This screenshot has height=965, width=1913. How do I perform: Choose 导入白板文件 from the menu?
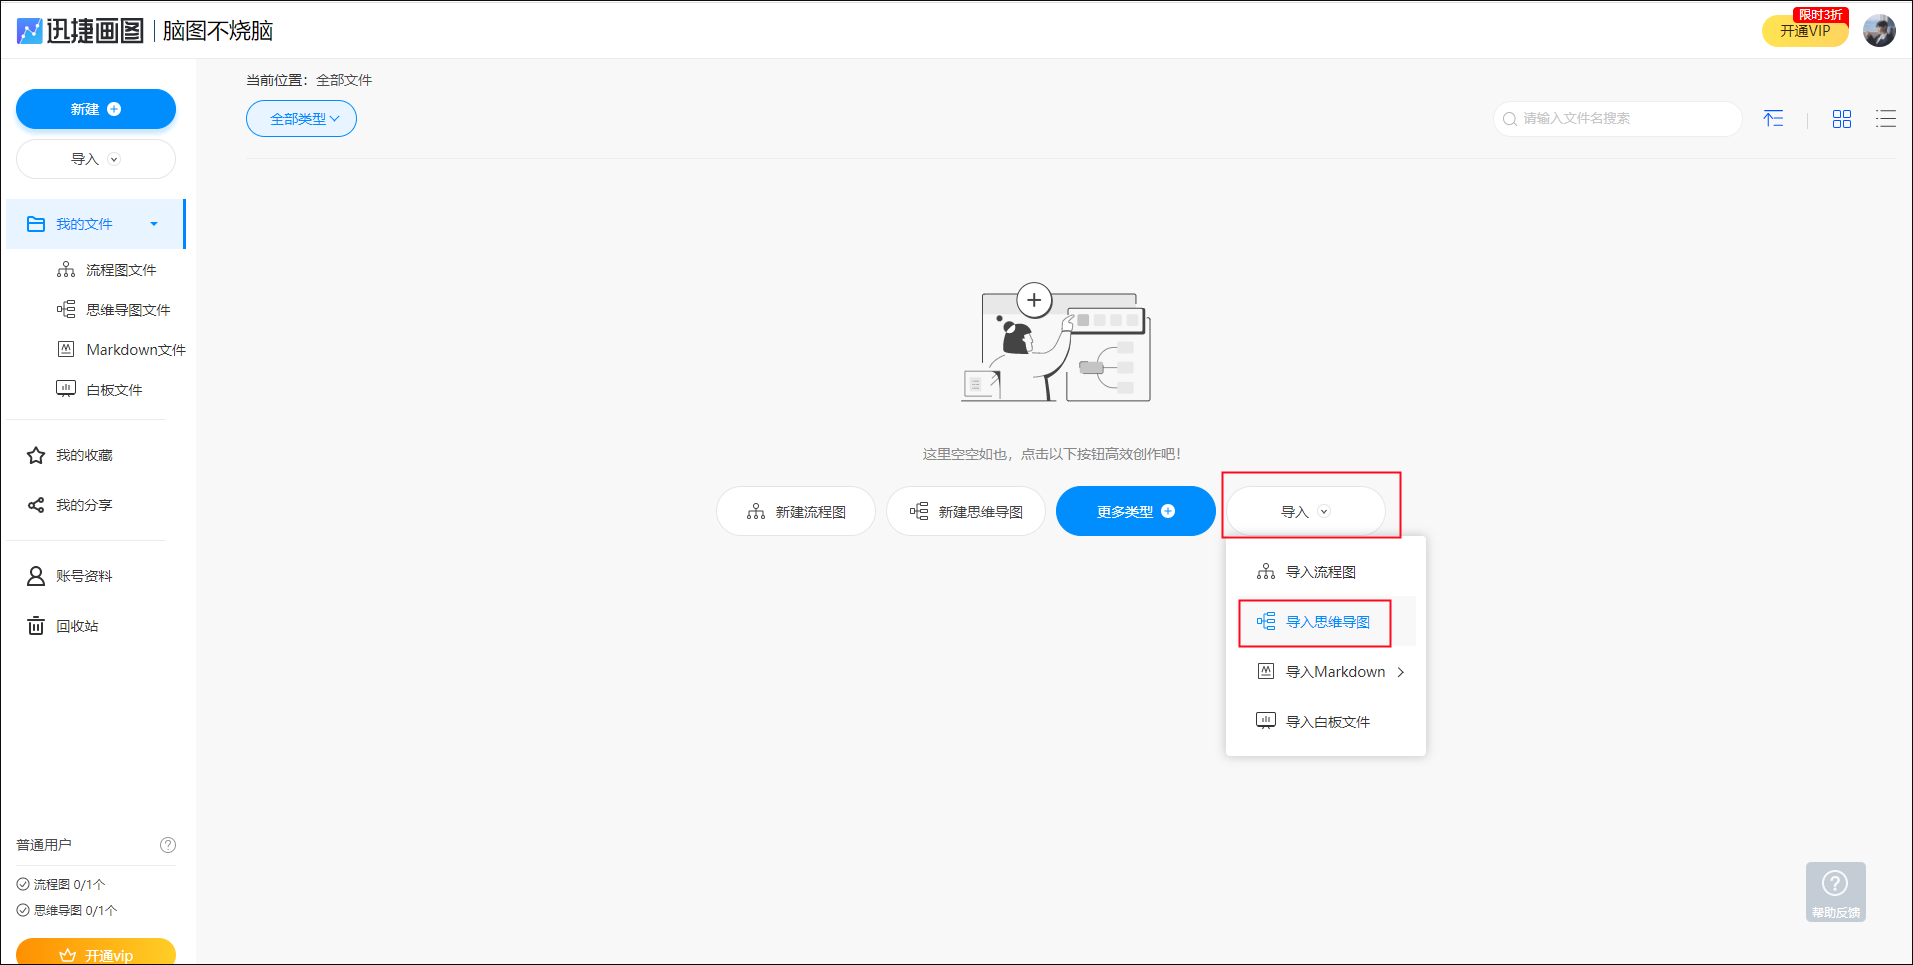click(1326, 722)
